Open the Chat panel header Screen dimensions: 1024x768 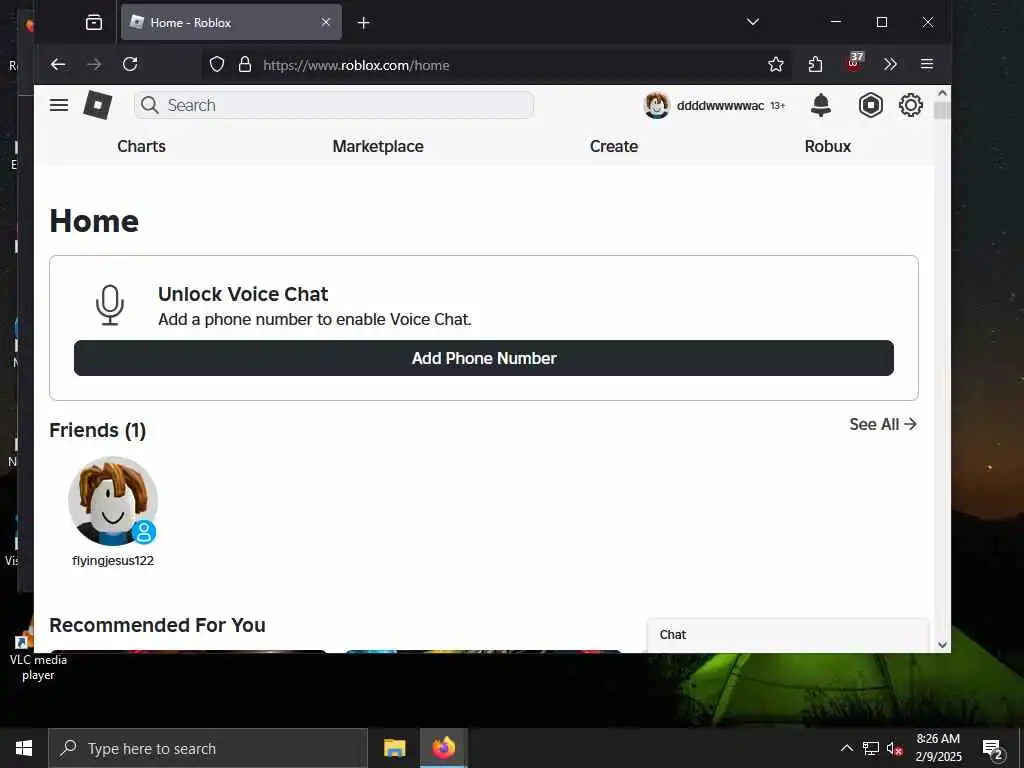point(788,635)
